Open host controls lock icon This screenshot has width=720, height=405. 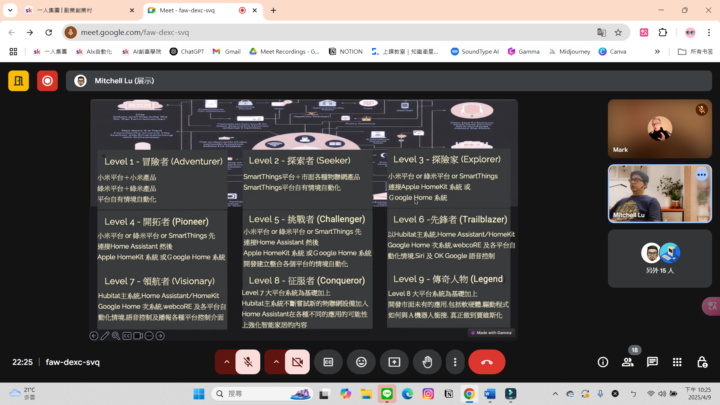(x=702, y=362)
